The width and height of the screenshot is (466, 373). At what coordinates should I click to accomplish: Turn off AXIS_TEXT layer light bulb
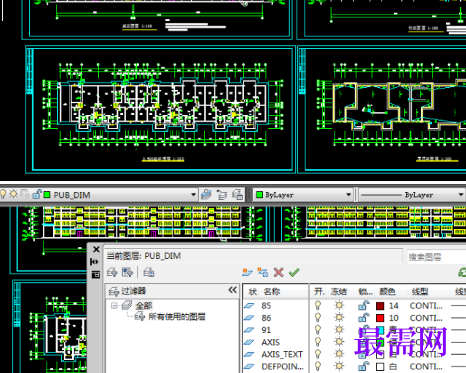[318, 354]
